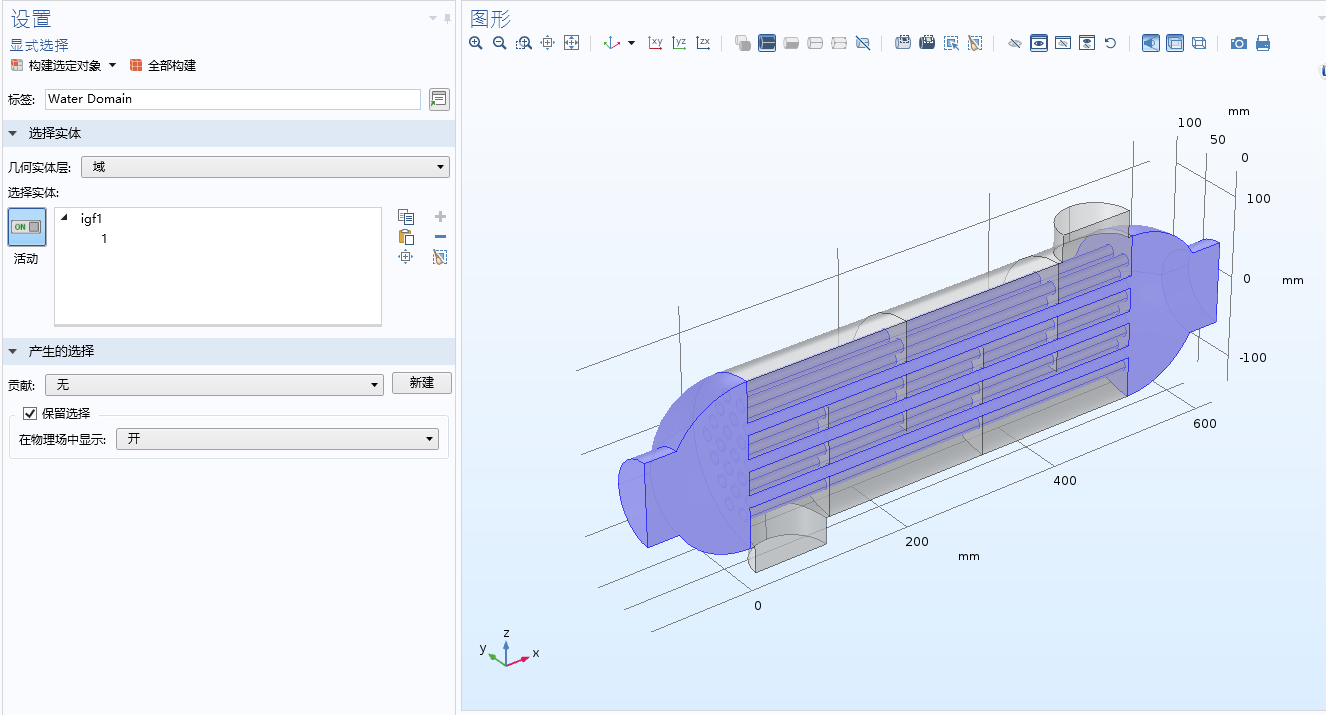Click select all with arrow icon
The height and width of the screenshot is (715, 1326).
pos(951,43)
